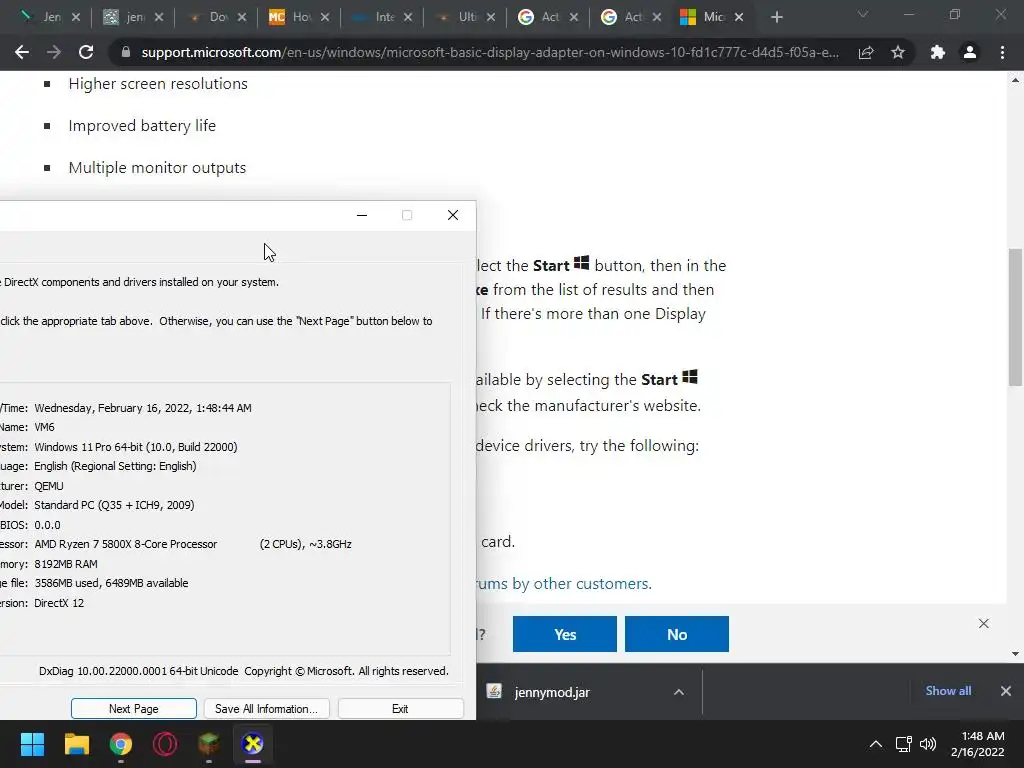Bookmark the page with the star icon
The image size is (1024, 768).
point(898,52)
